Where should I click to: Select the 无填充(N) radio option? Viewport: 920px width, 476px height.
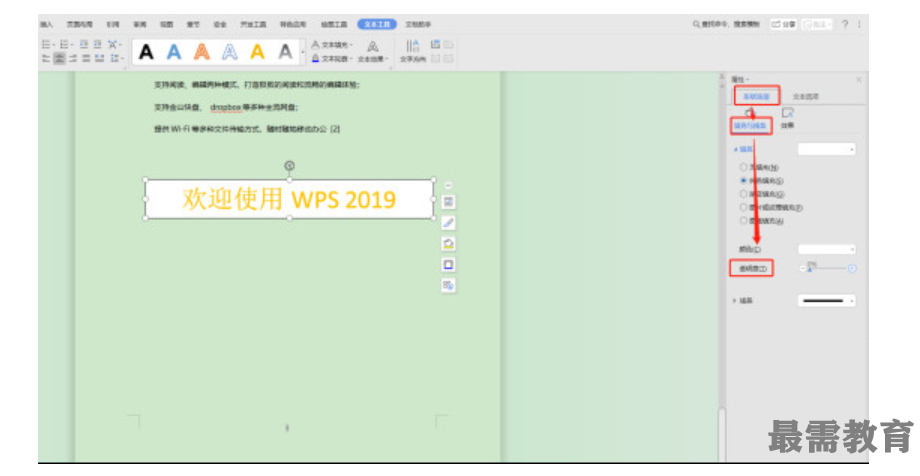pos(743,167)
